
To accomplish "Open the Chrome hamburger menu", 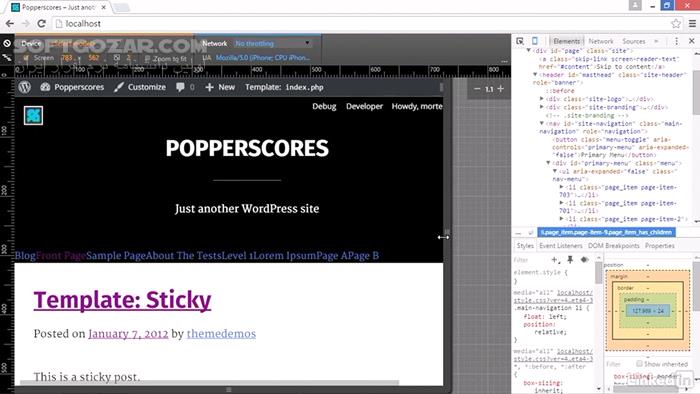I will [x=692, y=24].
